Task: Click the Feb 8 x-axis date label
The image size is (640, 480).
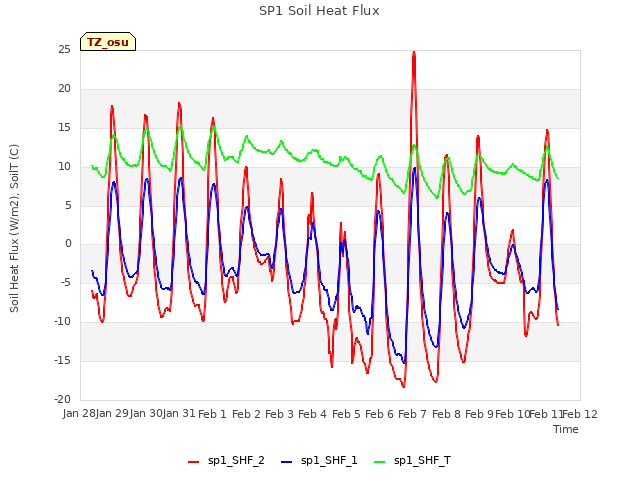Action: pyautogui.click(x=446, y=414)
